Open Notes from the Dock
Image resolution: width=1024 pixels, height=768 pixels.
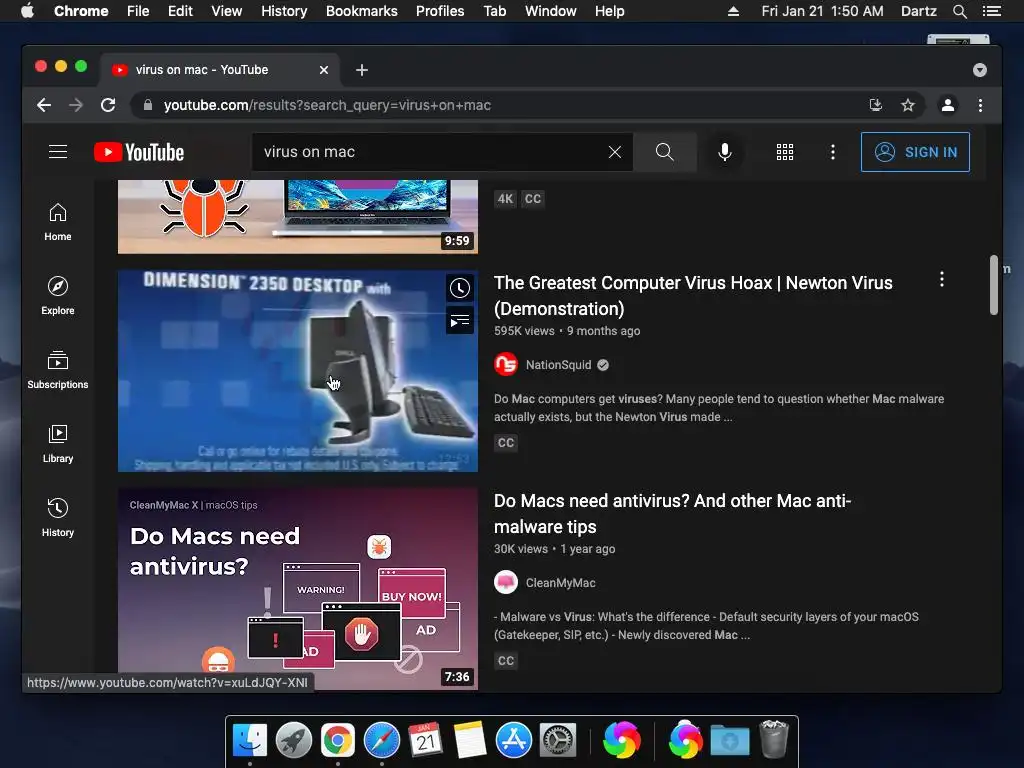470,741
